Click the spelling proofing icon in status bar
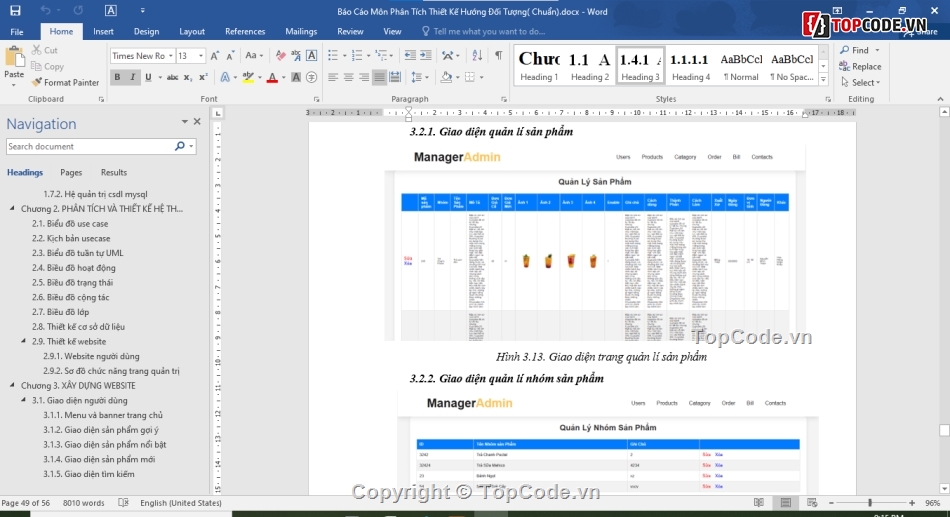The height and width of the screenshot is (517, 950). pos(123,502)
